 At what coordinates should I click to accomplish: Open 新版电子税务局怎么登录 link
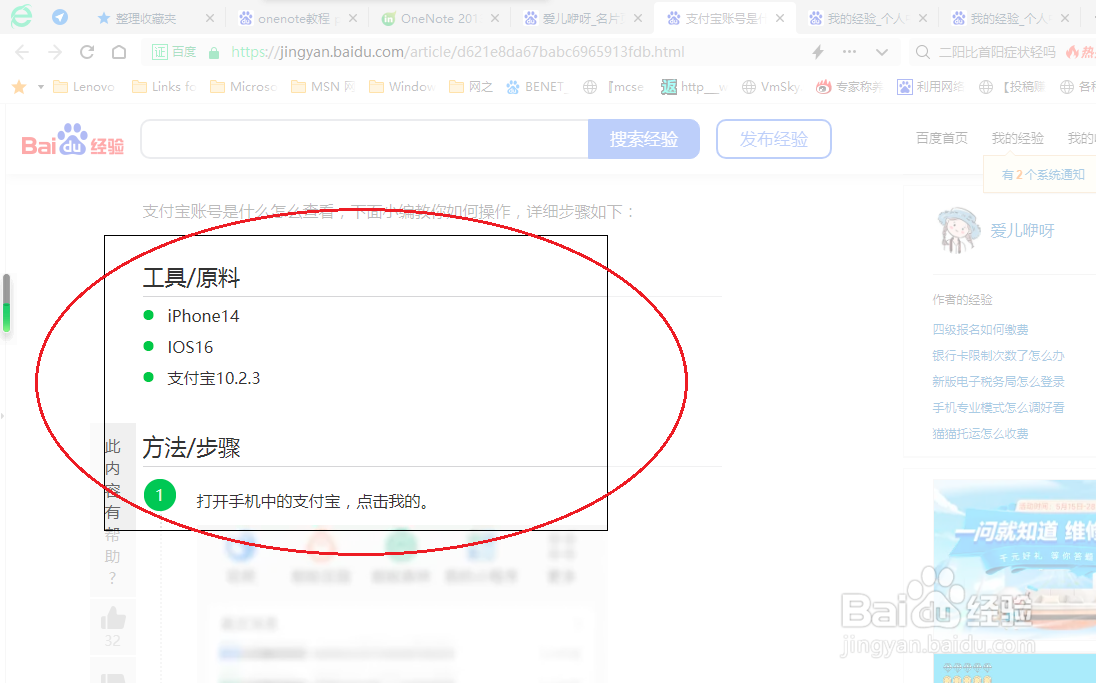998,381
